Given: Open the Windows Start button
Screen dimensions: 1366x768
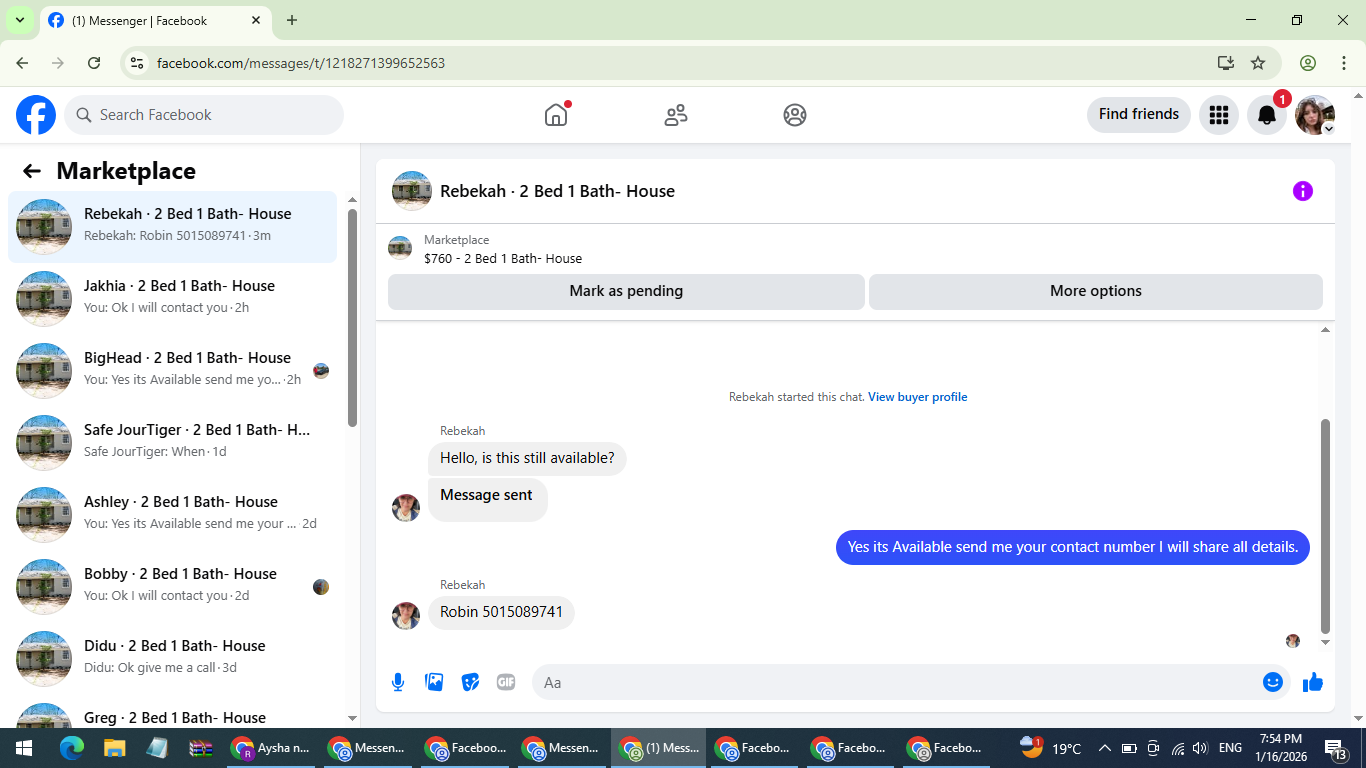Looking at the screenshot, I should [24, 748].
